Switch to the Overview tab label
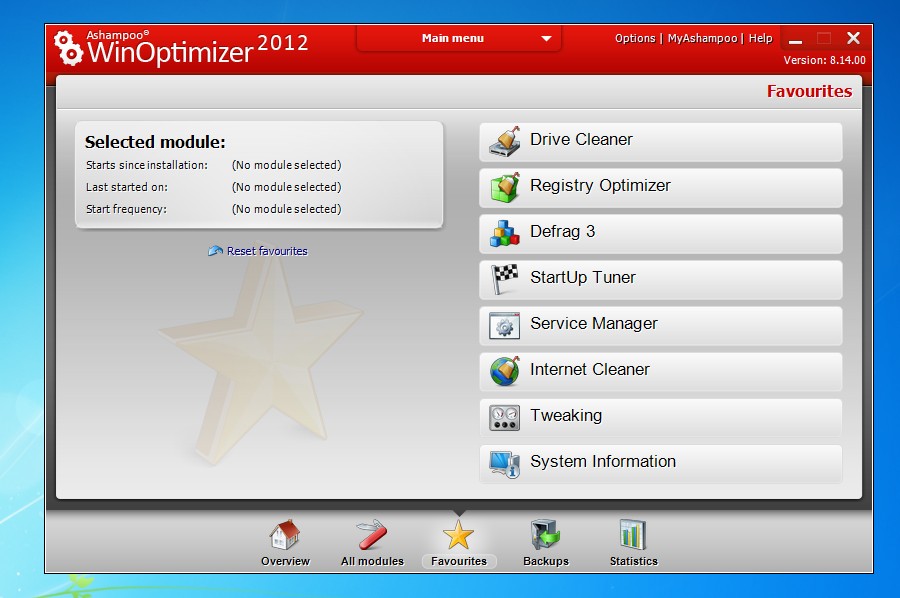The height and width of the screenshot is (598, 900). click(285, 561)
